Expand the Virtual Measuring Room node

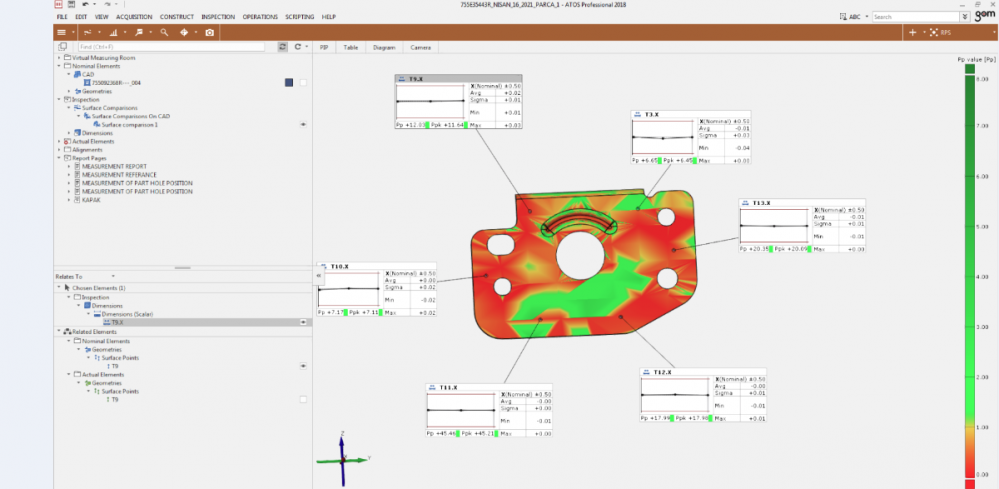[x=58, y=58]
